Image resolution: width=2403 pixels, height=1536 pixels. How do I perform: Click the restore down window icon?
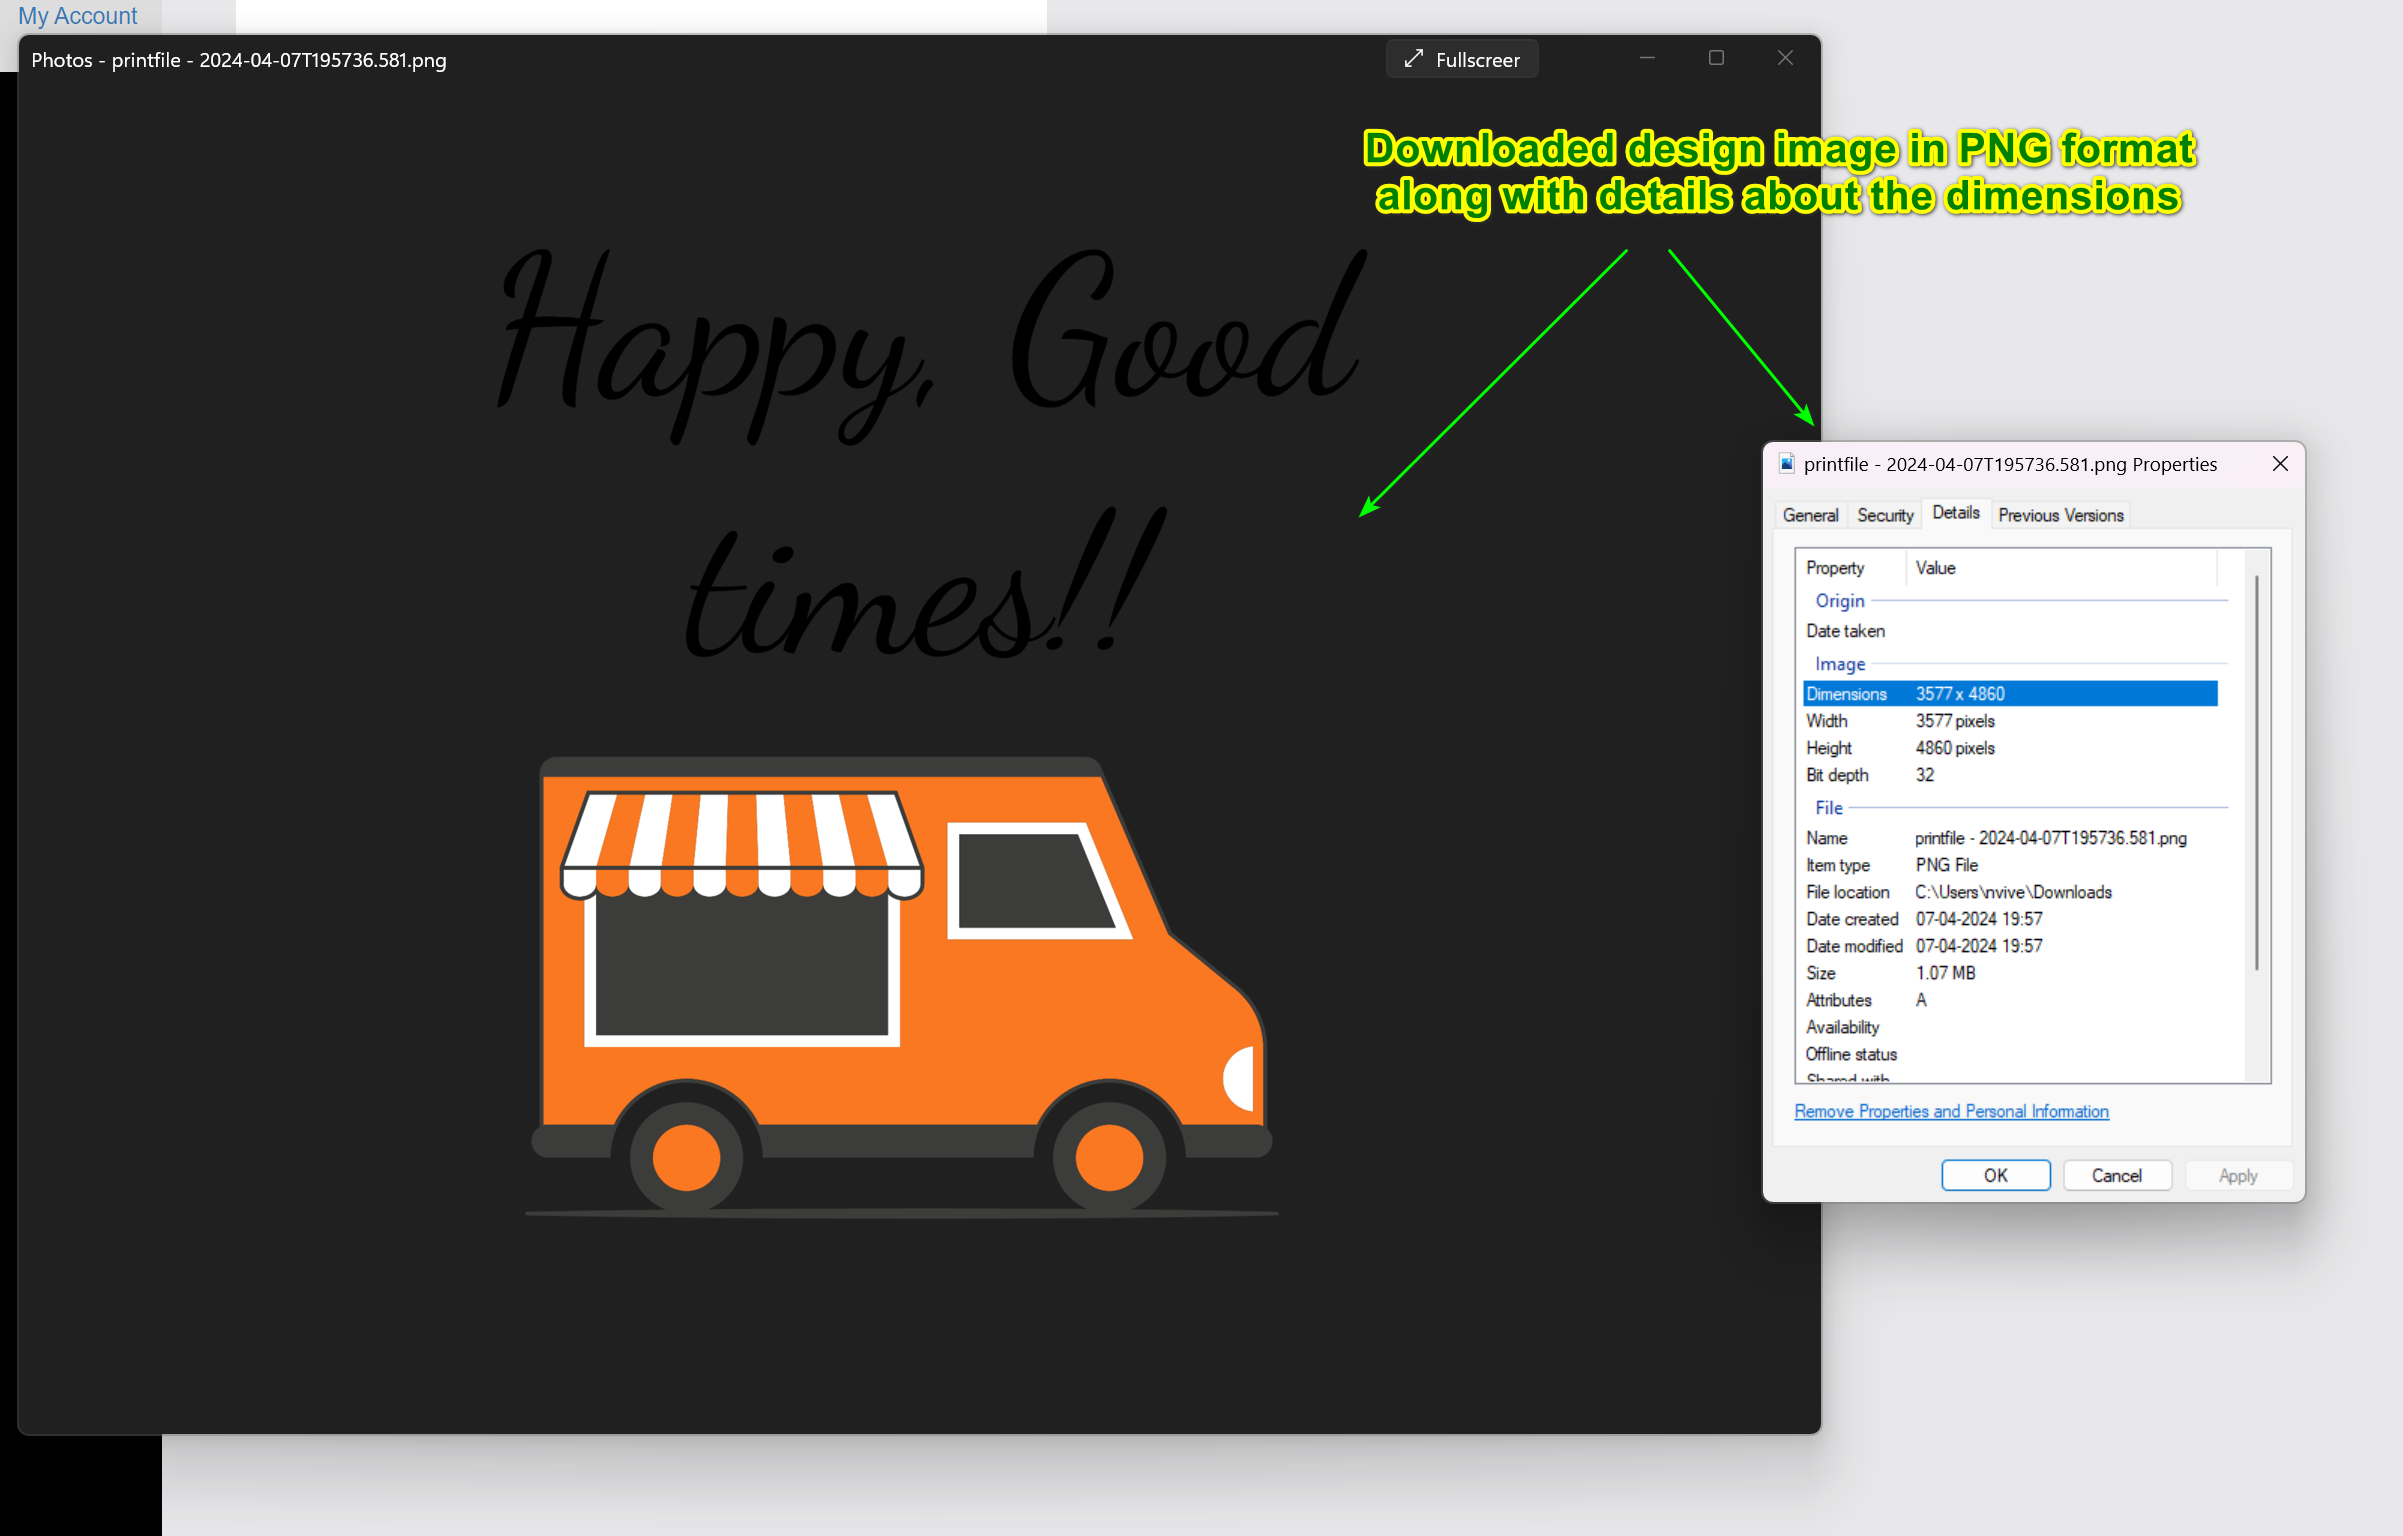(1716, 58)
